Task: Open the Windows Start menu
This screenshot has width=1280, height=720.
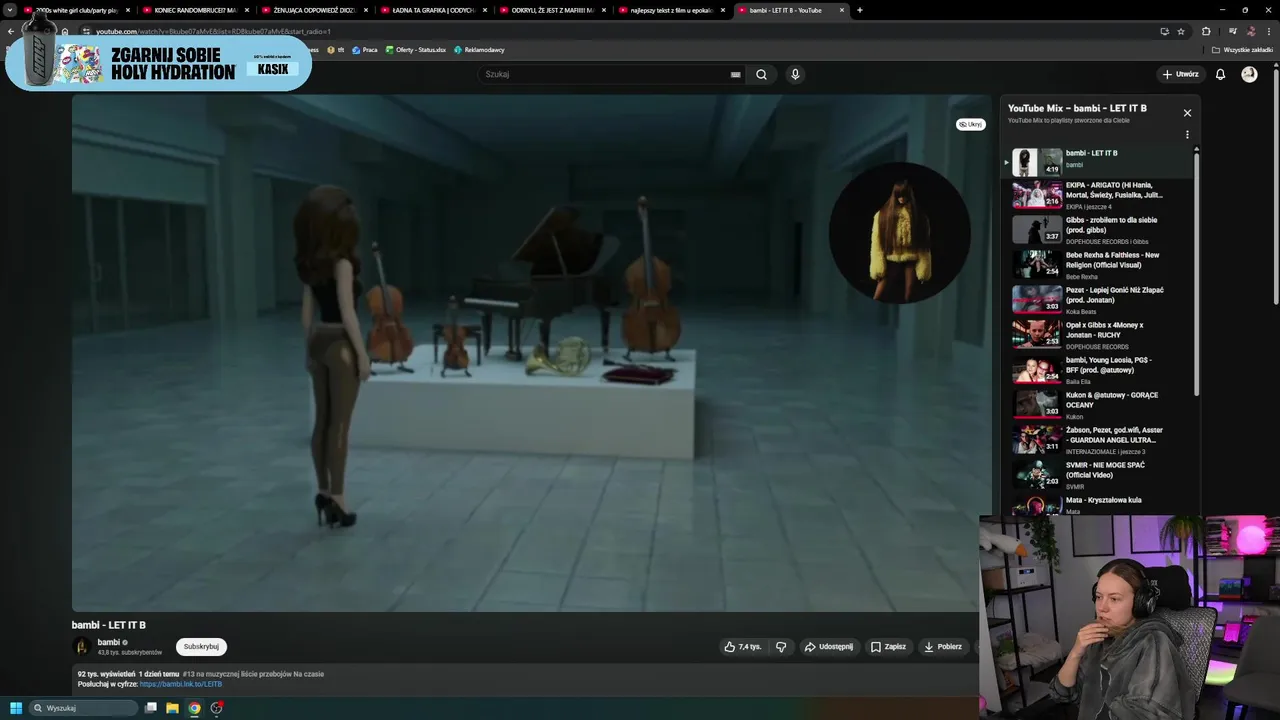Action: 16,708
